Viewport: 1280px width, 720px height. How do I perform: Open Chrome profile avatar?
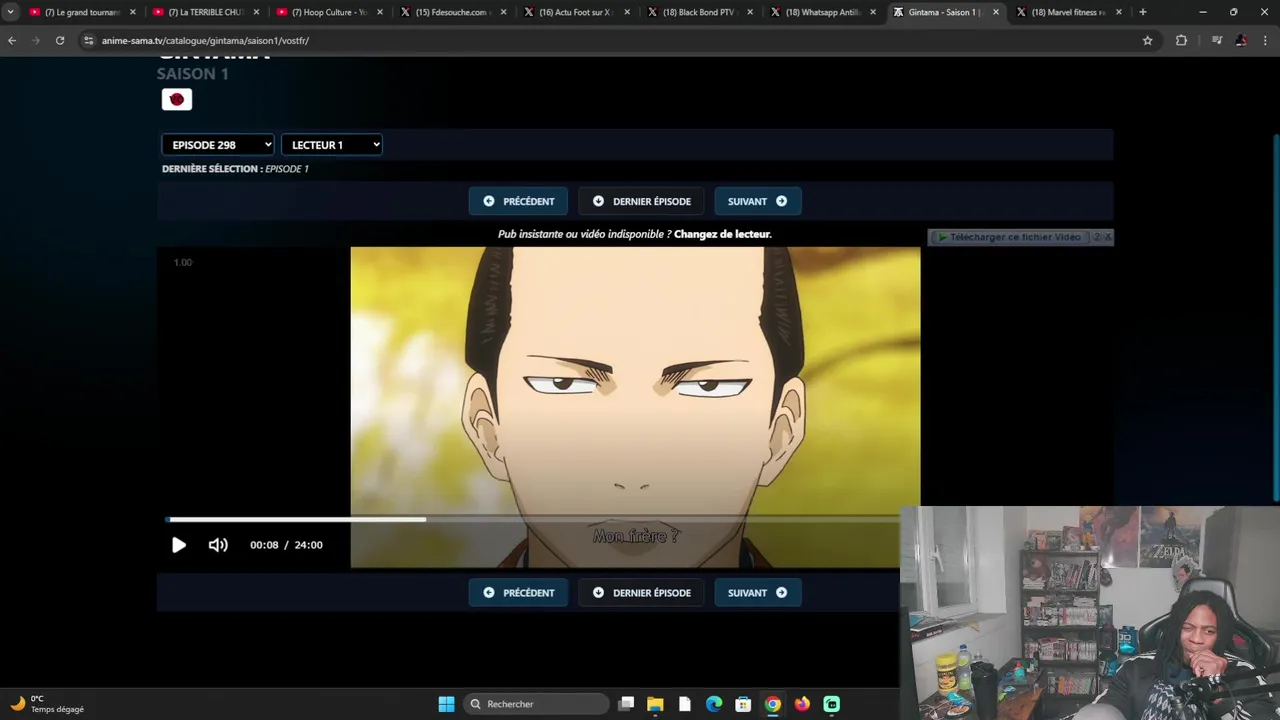1241,40
